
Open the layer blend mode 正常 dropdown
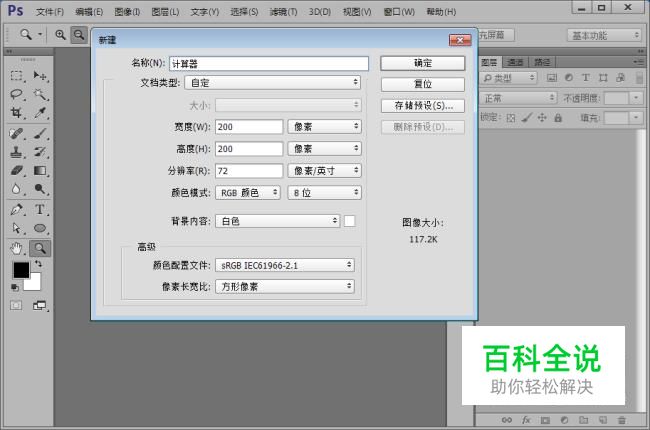[518, 98]
